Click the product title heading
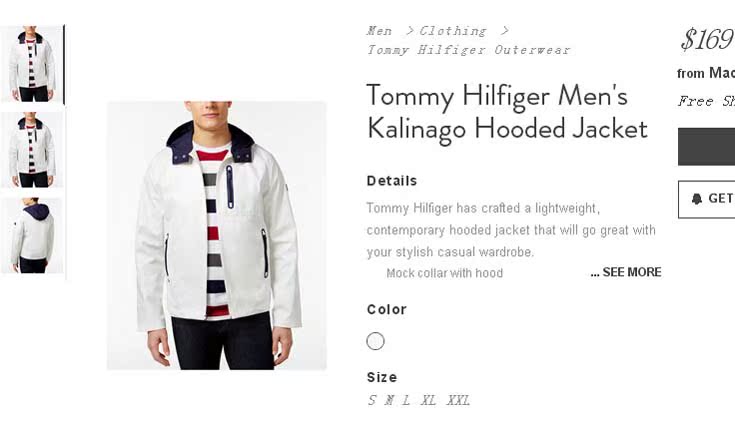The image size is (735, 422). coord(507,112)
